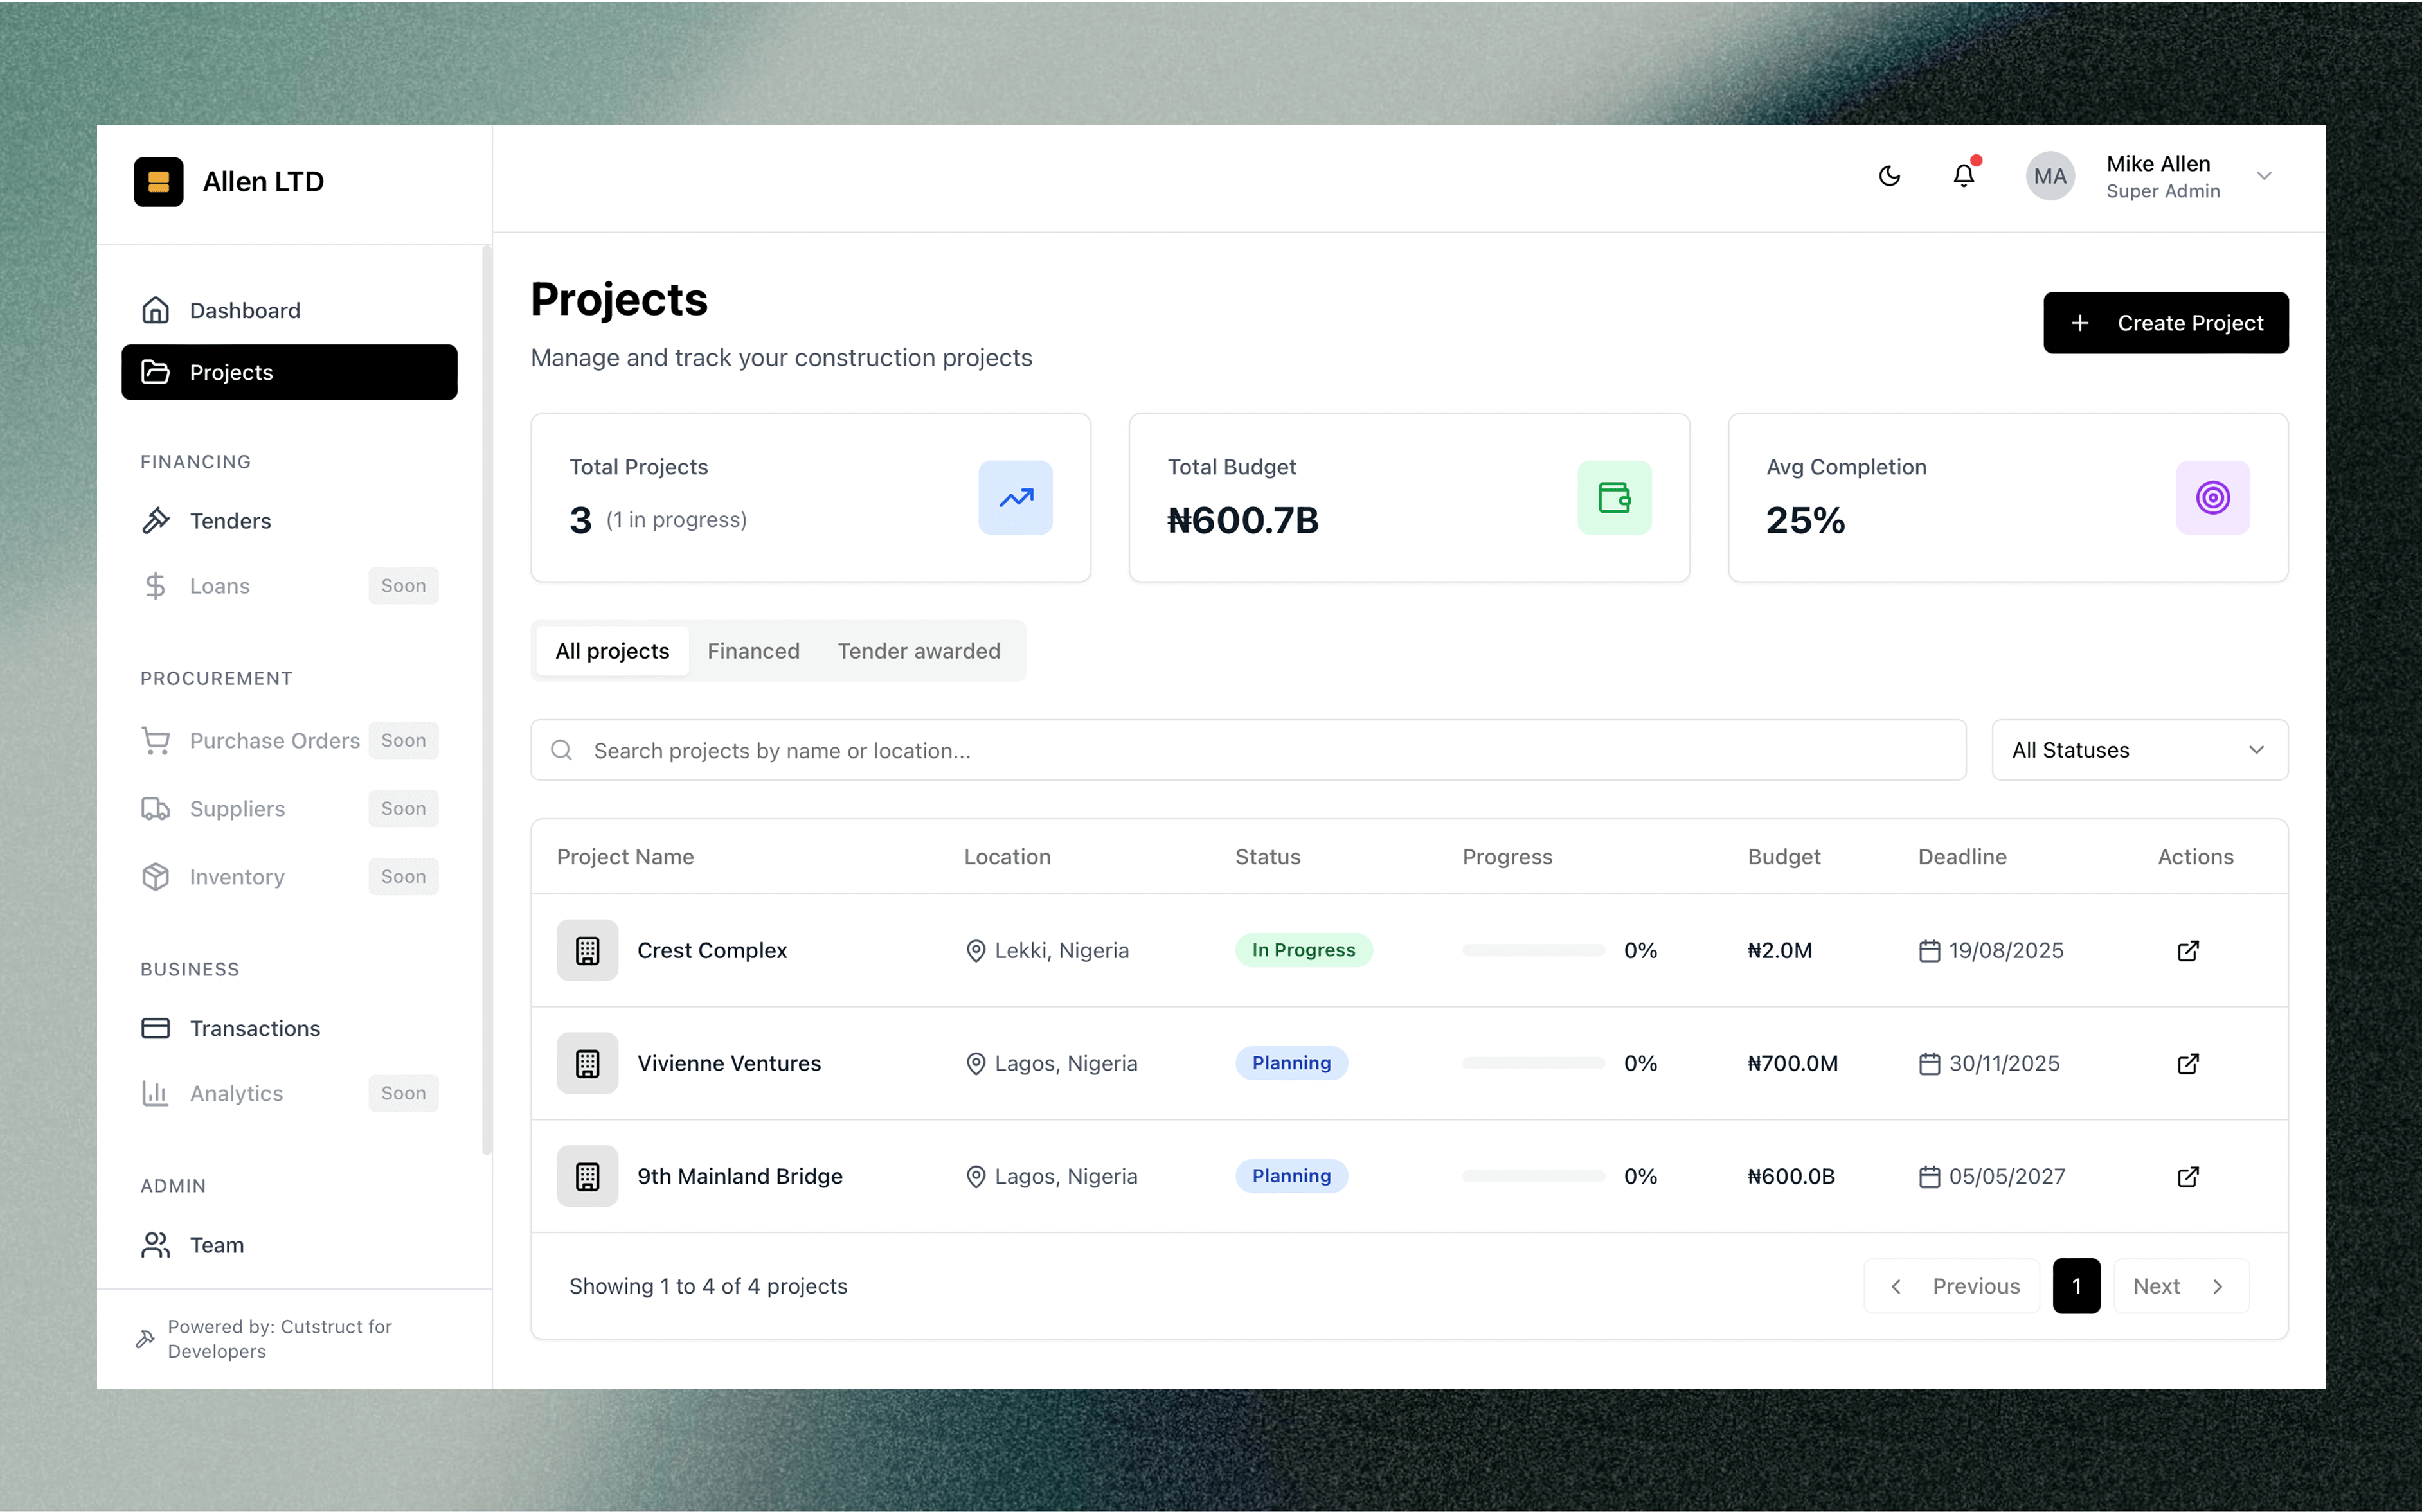Click the Crest Complex progress bar
Viewport: 2422px width, 1512px height.
click(1533, 950)
